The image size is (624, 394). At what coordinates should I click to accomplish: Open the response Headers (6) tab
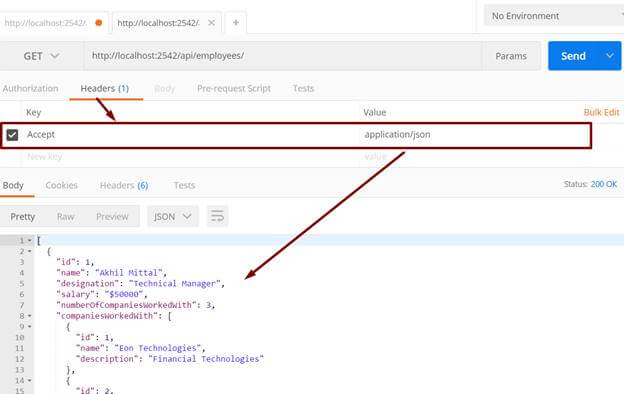coord(124,185)
